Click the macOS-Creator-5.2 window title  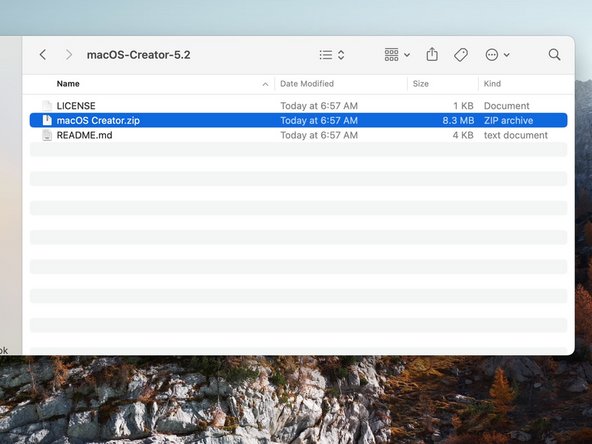point(139,55)
